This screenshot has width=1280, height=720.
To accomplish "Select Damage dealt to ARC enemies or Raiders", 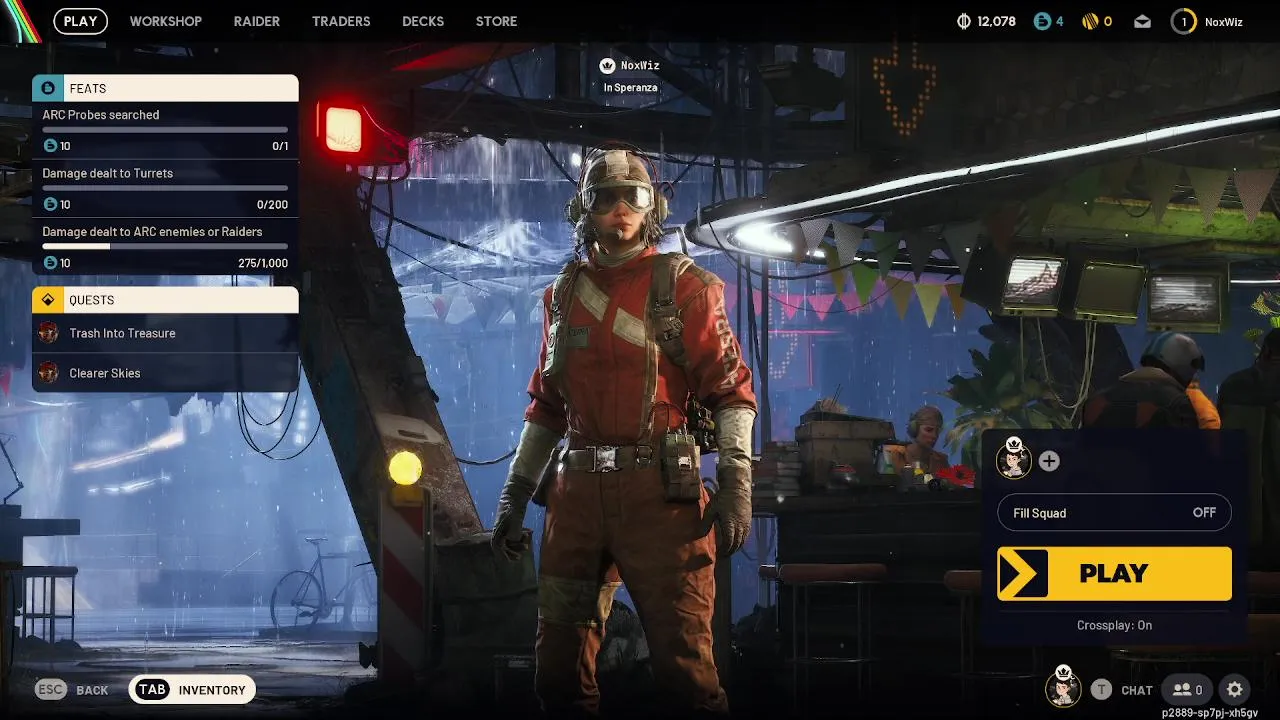I will (165, 247).
